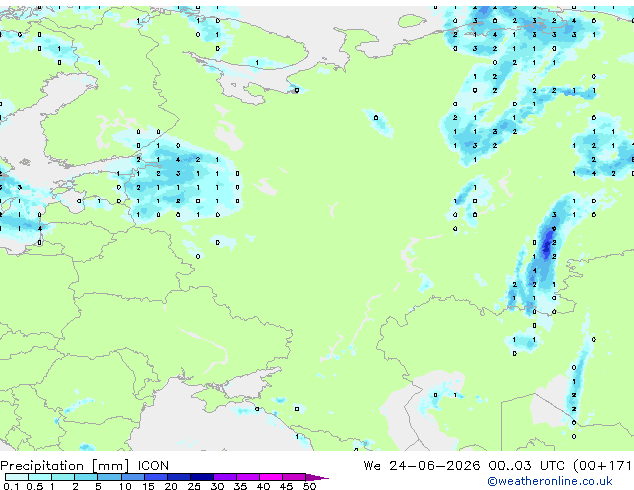Screen dimensions: 634x490
Task: Click the weatheronline.co.uk copyright link
Action: coord(550,481)
